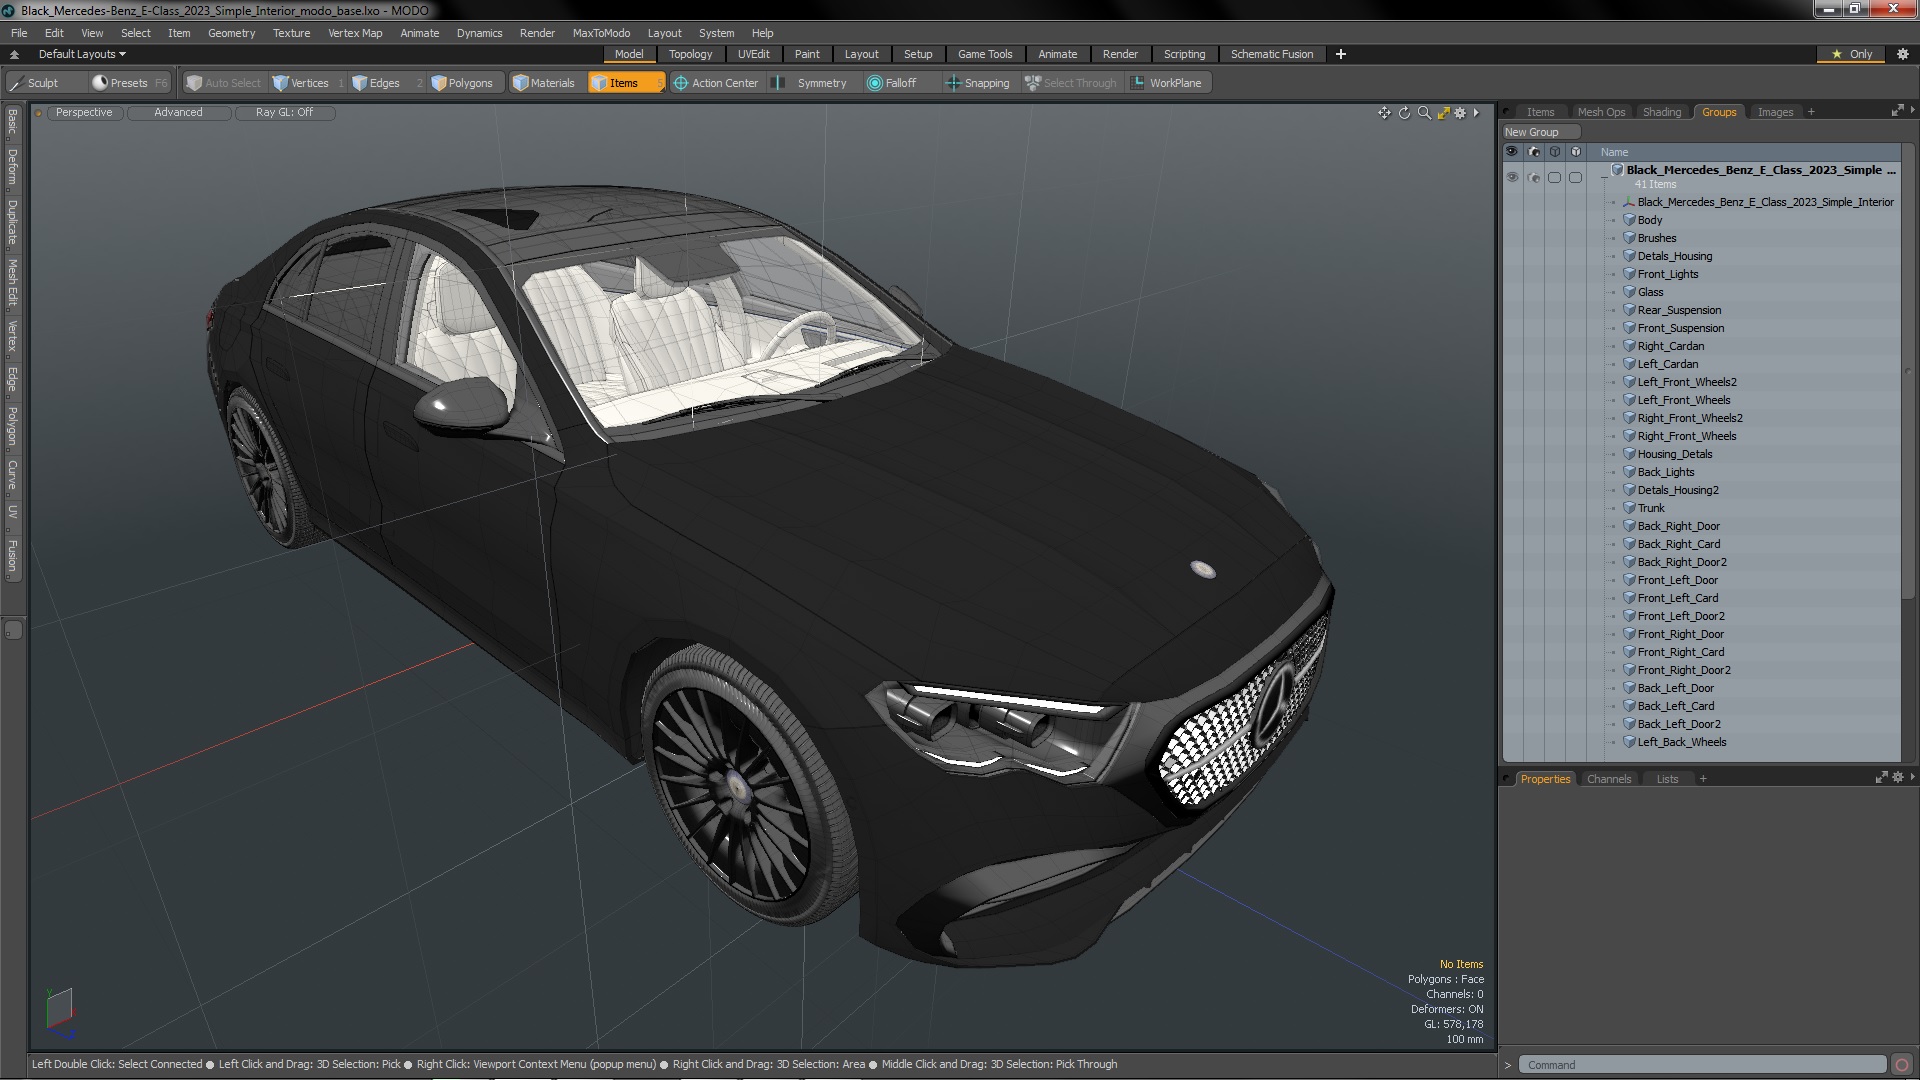Click the viewport pan/move icon
The image size is (1920, 1080).
coord(1384,113)
